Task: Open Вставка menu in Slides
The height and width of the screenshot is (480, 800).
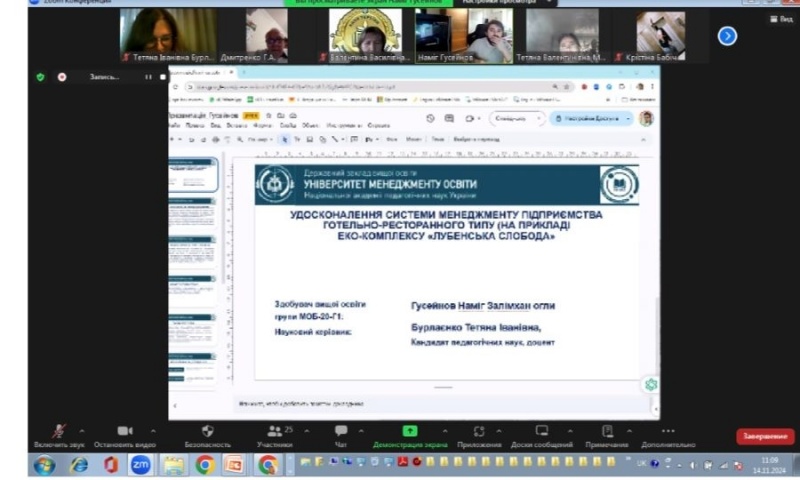Action: tap(237, 125)
